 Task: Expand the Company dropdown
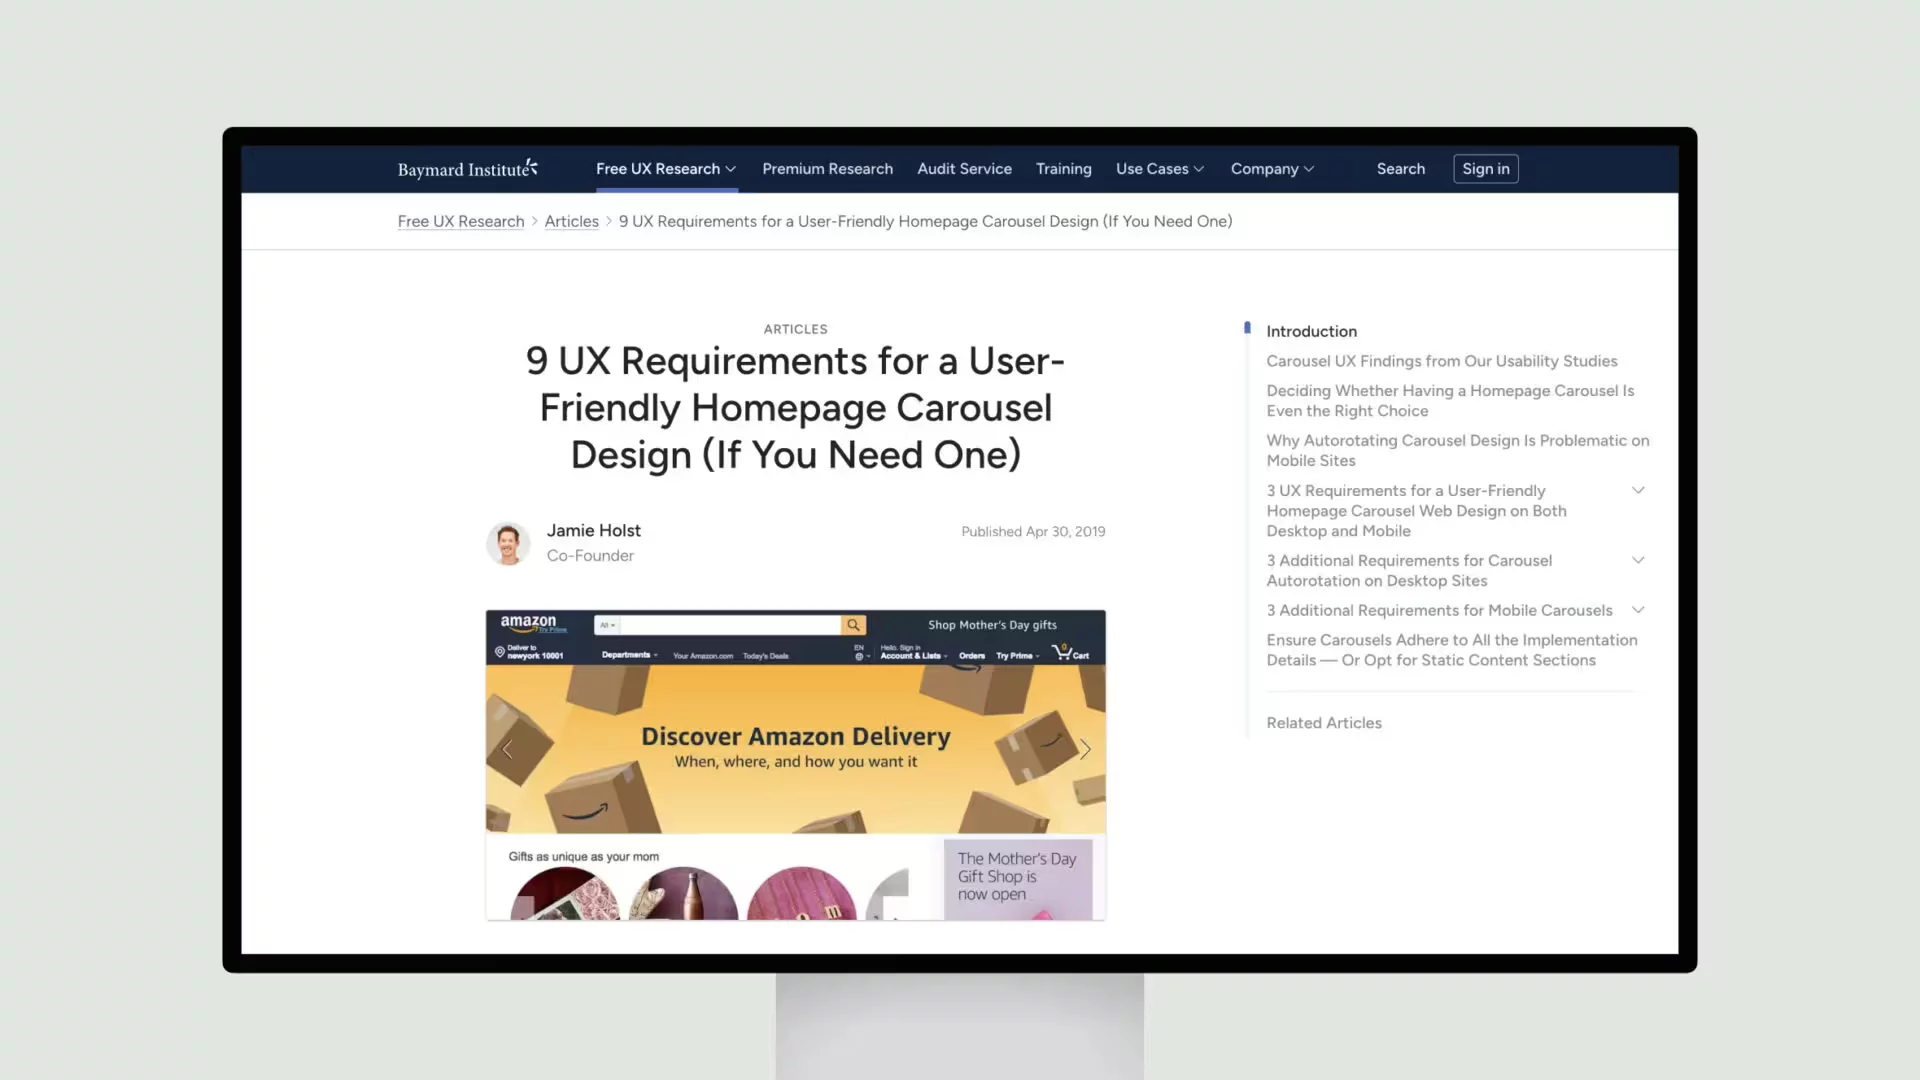[x=1270, y=167]
